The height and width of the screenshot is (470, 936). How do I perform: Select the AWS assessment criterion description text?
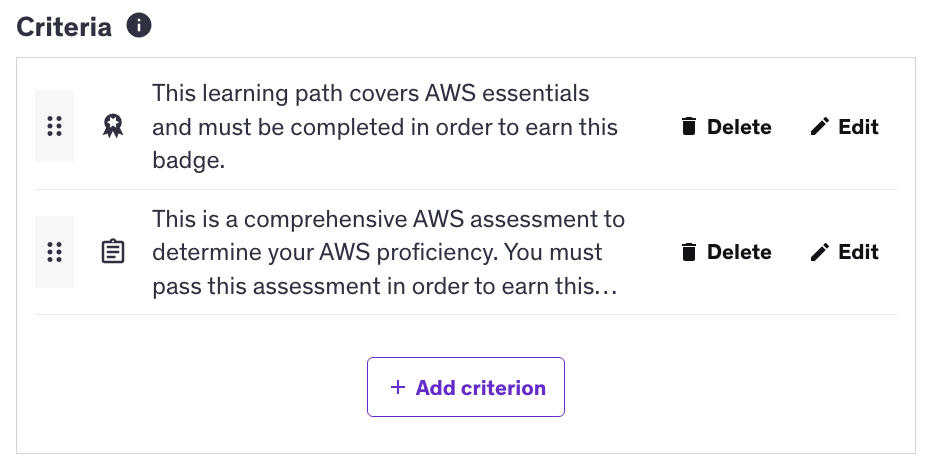click(388, 252)
